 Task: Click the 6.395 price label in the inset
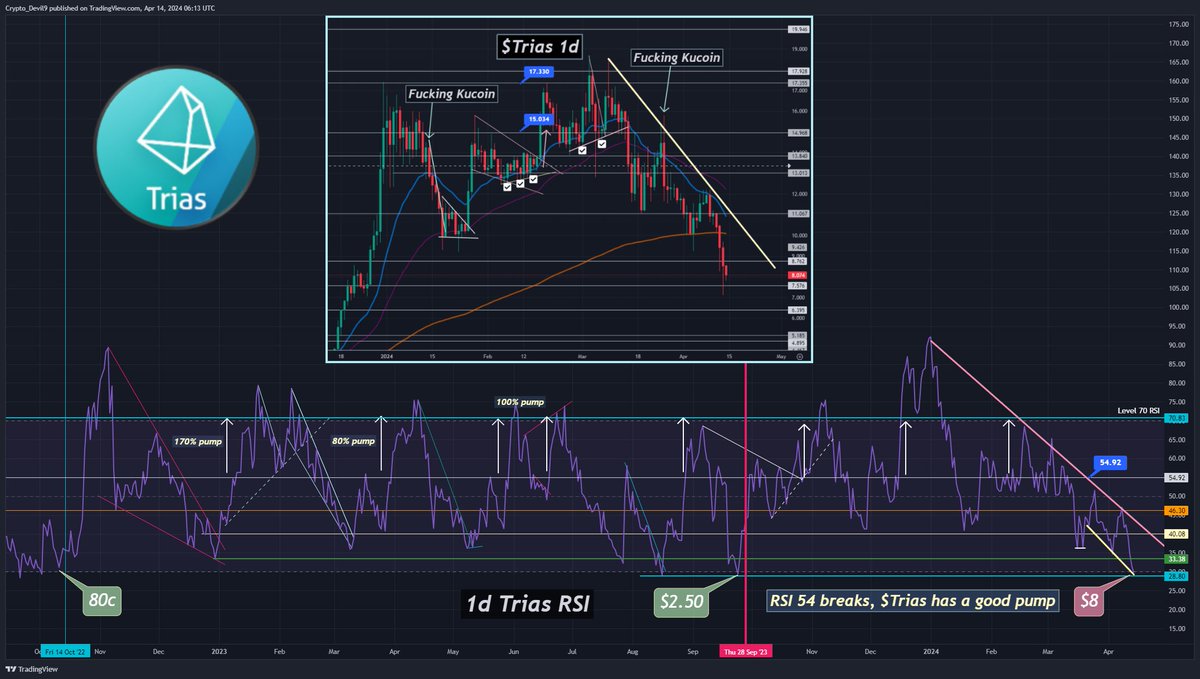[x=798, y=310]
